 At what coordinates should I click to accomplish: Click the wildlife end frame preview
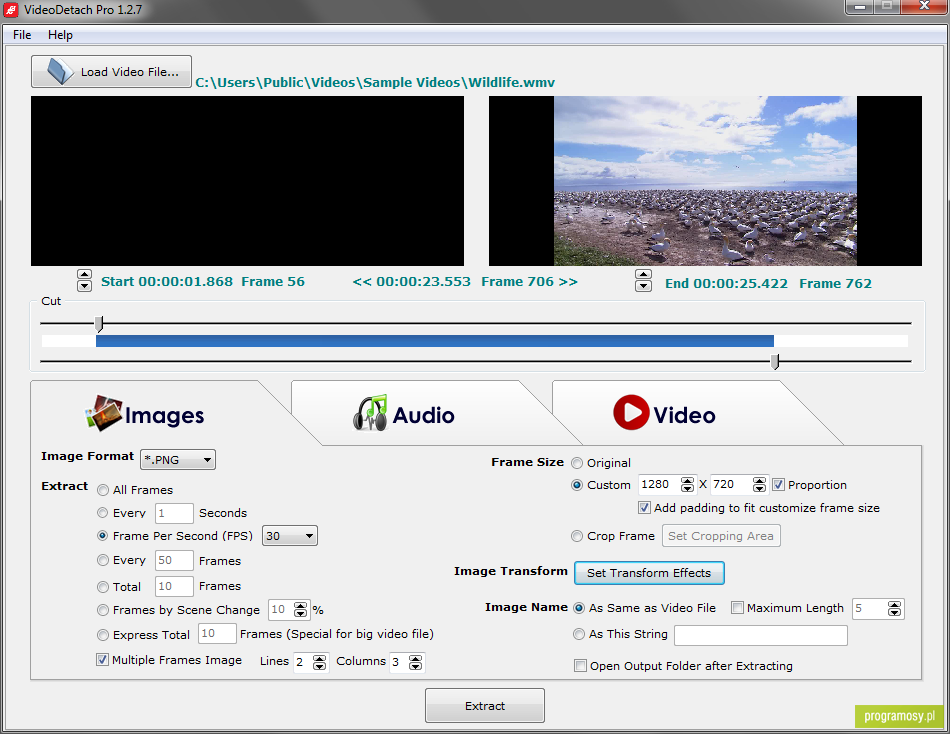click(705, 181)
